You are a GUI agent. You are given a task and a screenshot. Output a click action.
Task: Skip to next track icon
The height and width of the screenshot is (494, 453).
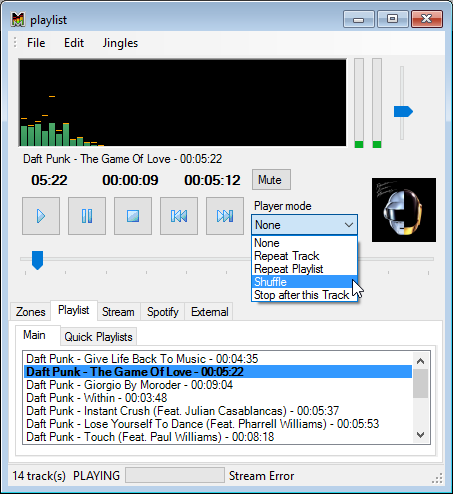point(225,216)
